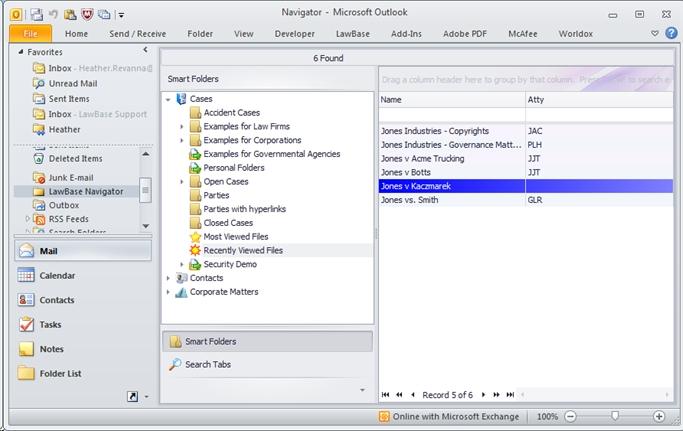
Task: Open the LawBase ribbon tab
Action: tap(352, 34)
